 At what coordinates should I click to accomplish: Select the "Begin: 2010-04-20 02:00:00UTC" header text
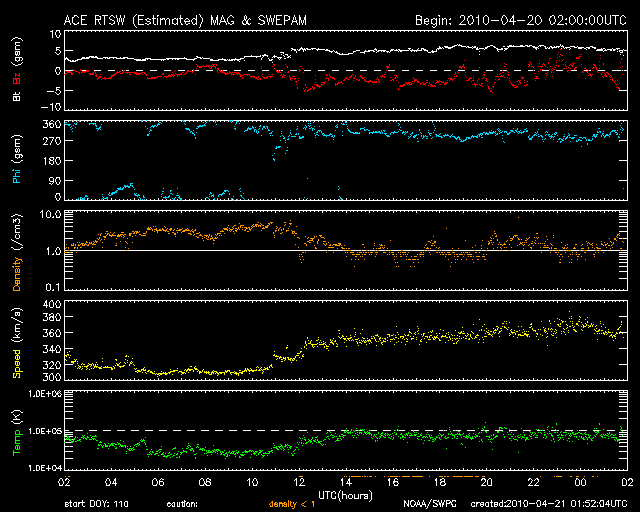[521, 20]
